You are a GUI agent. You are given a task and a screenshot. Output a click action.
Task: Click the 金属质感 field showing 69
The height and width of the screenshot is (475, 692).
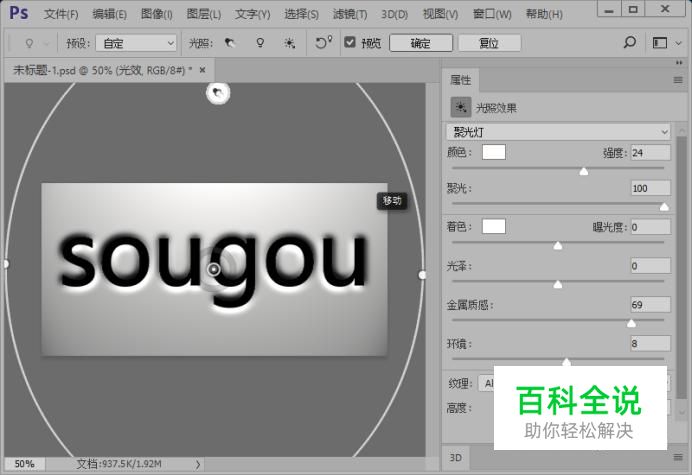[651, 305]
